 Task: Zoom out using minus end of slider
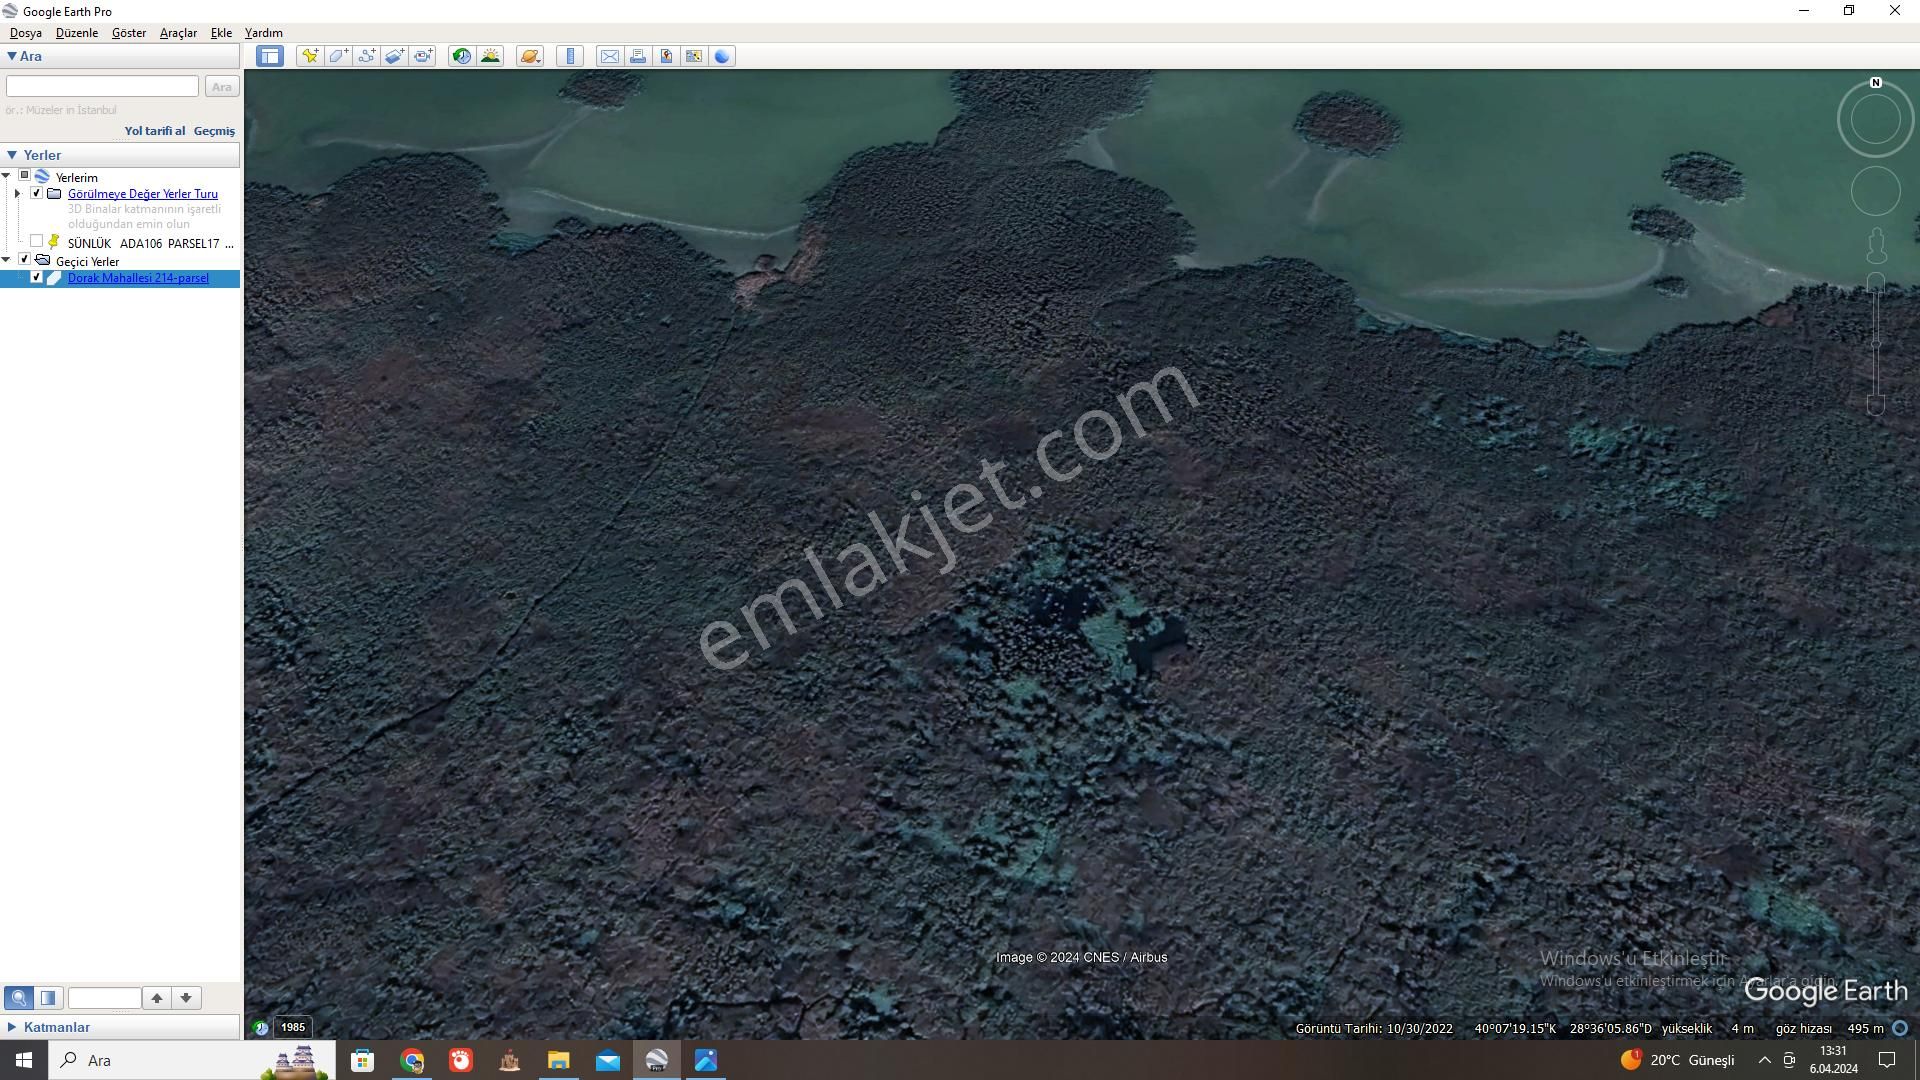(1876, 404)
